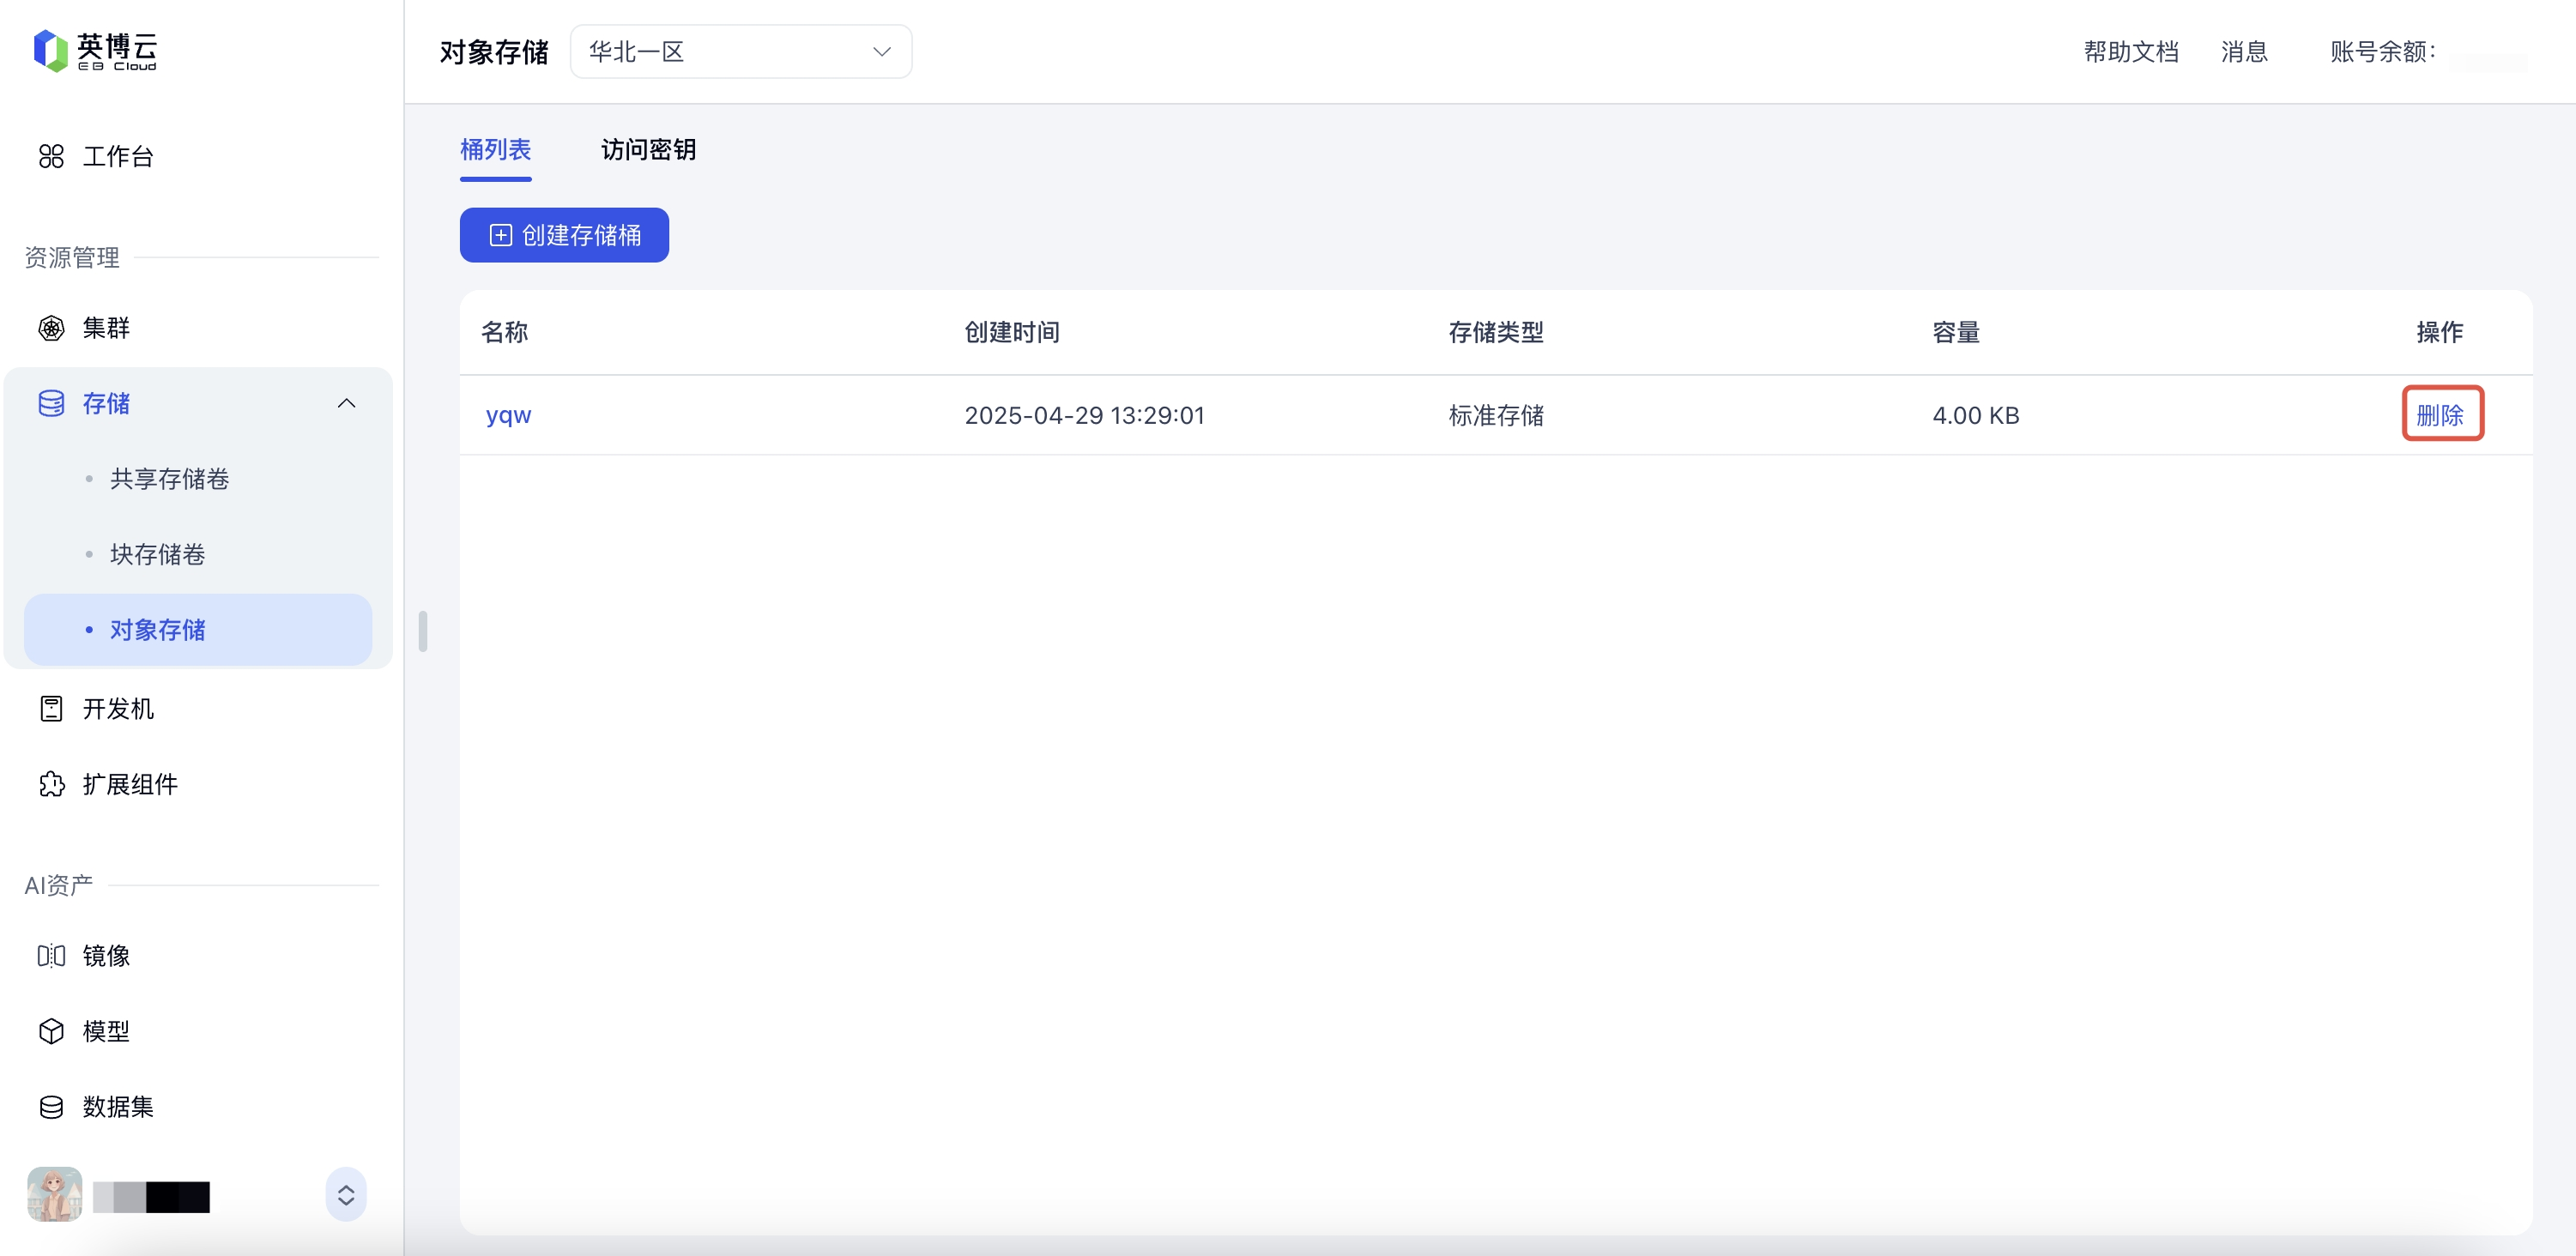Click the 操作 column header
This screenshot has width=2576, height=1256.
2439,332
